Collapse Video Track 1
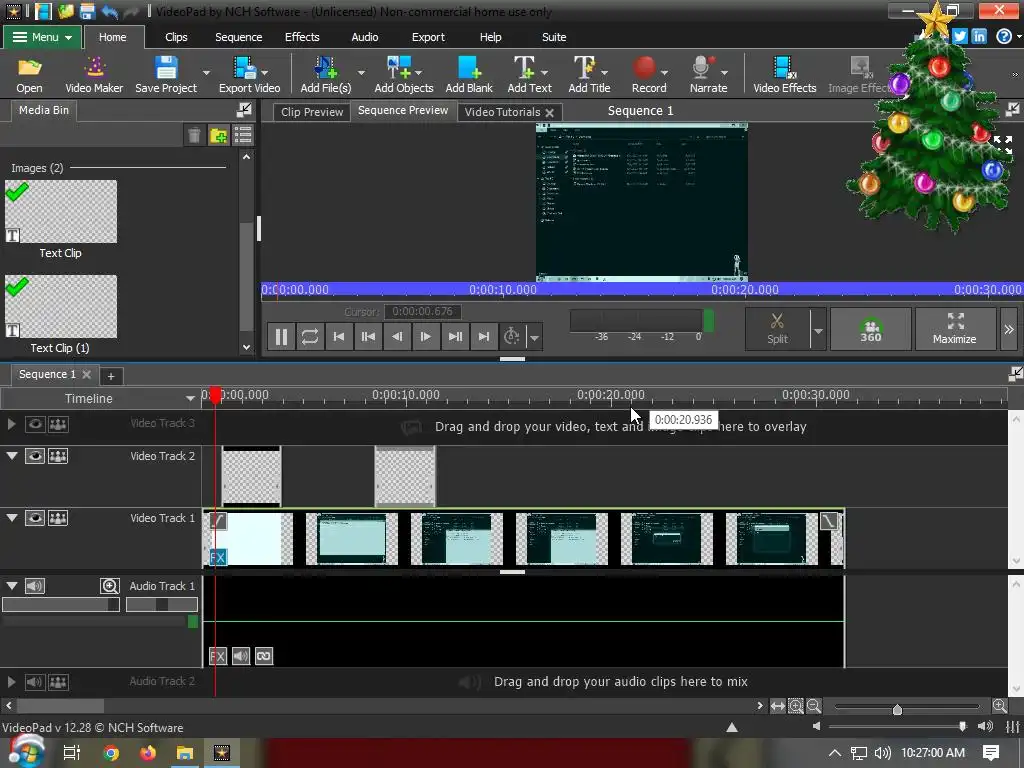The image size is (1024, 768). point(12,518)
